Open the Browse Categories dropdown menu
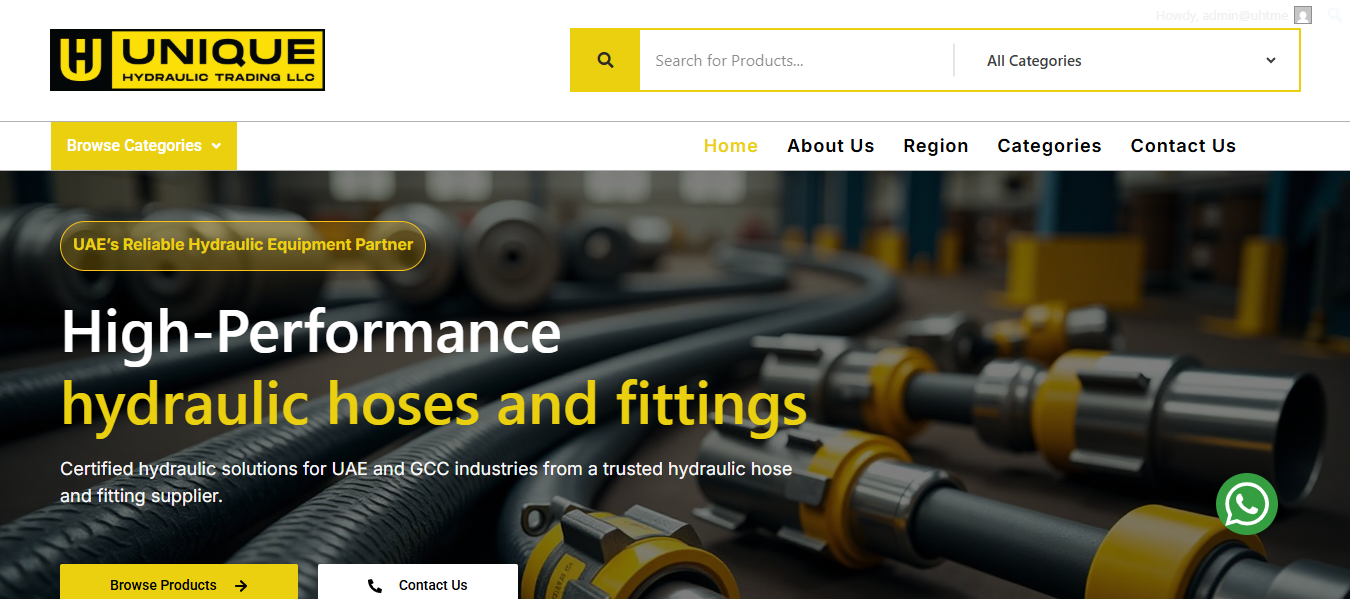This screenshot has height=599, width=1350. (144, 146)
